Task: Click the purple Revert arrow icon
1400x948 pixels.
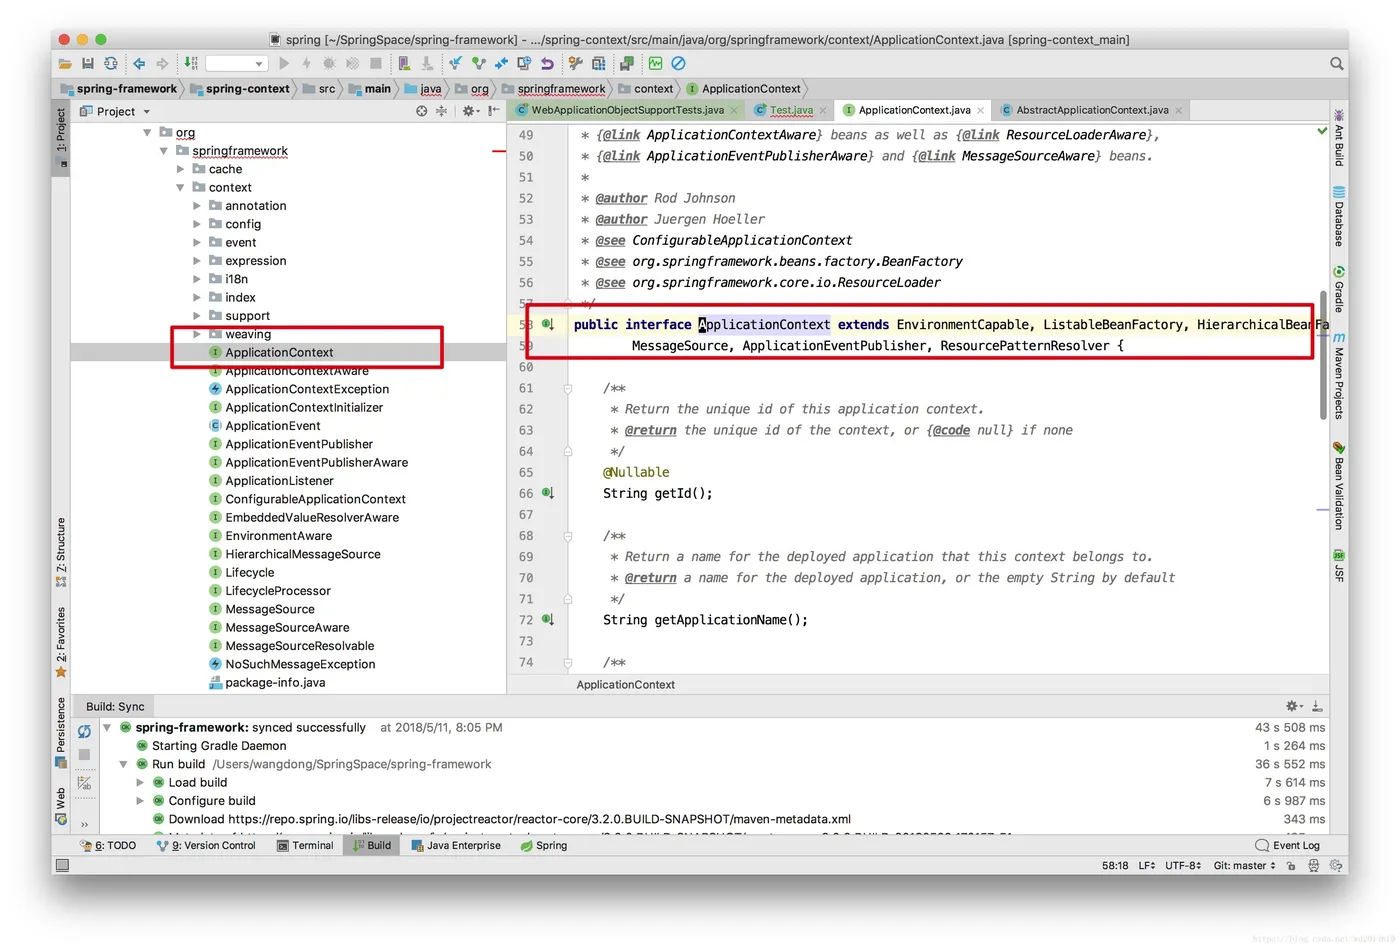Action: point(547,64)
